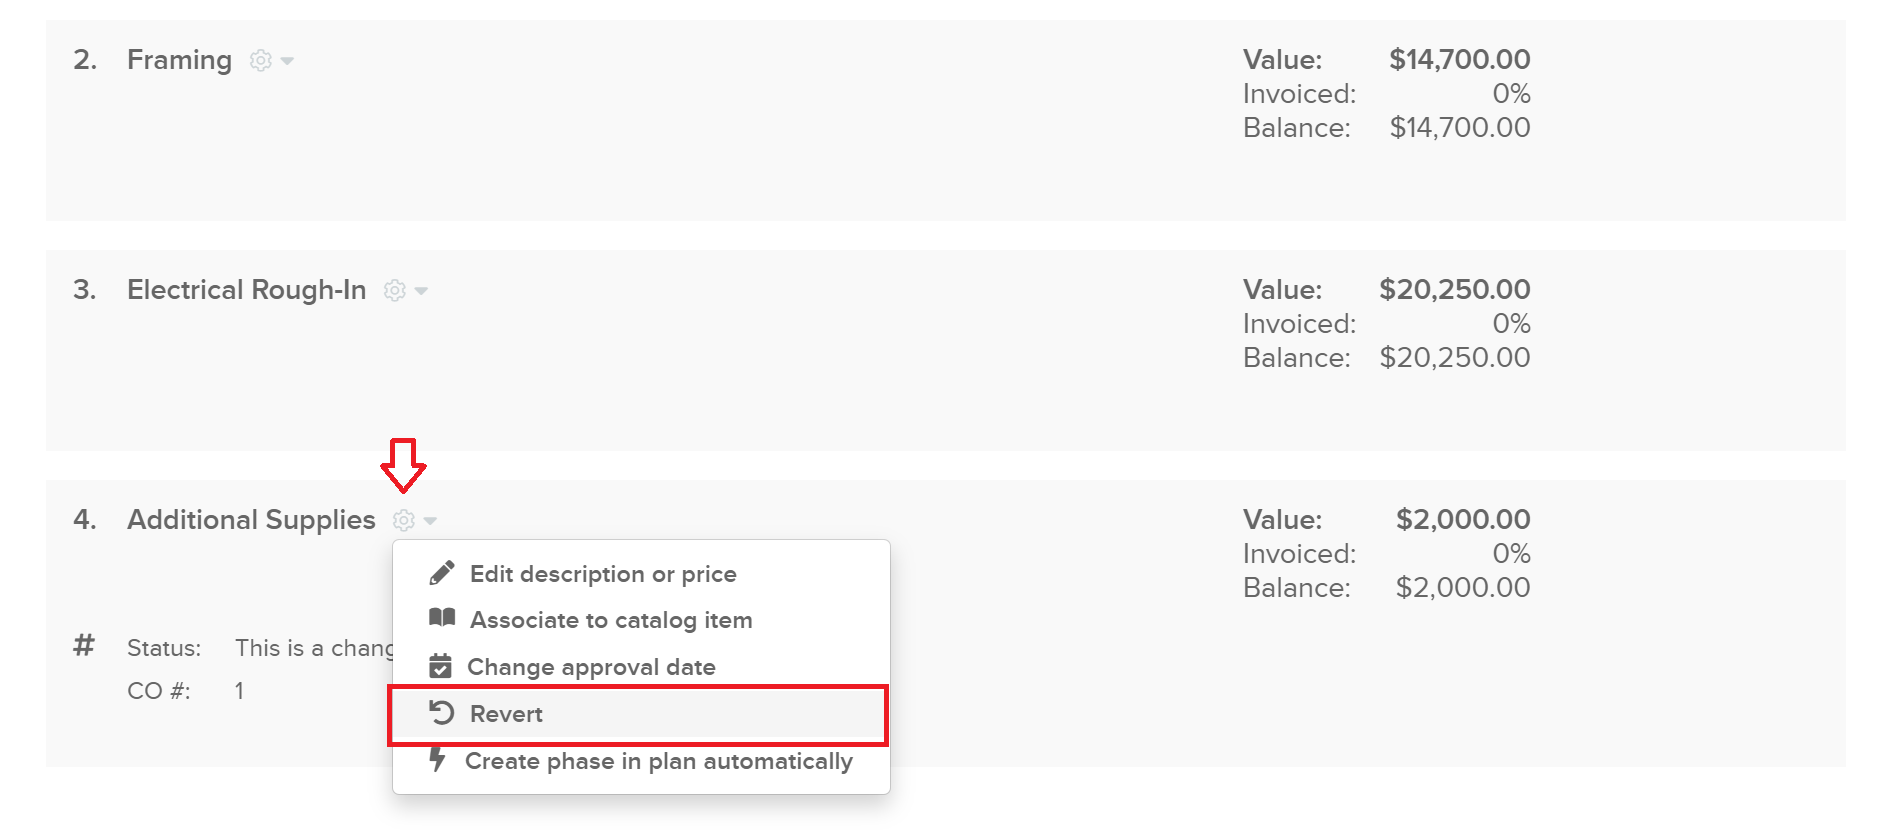Click the highlighted Revert option
Screen dimensions: 1877x830
507,713
